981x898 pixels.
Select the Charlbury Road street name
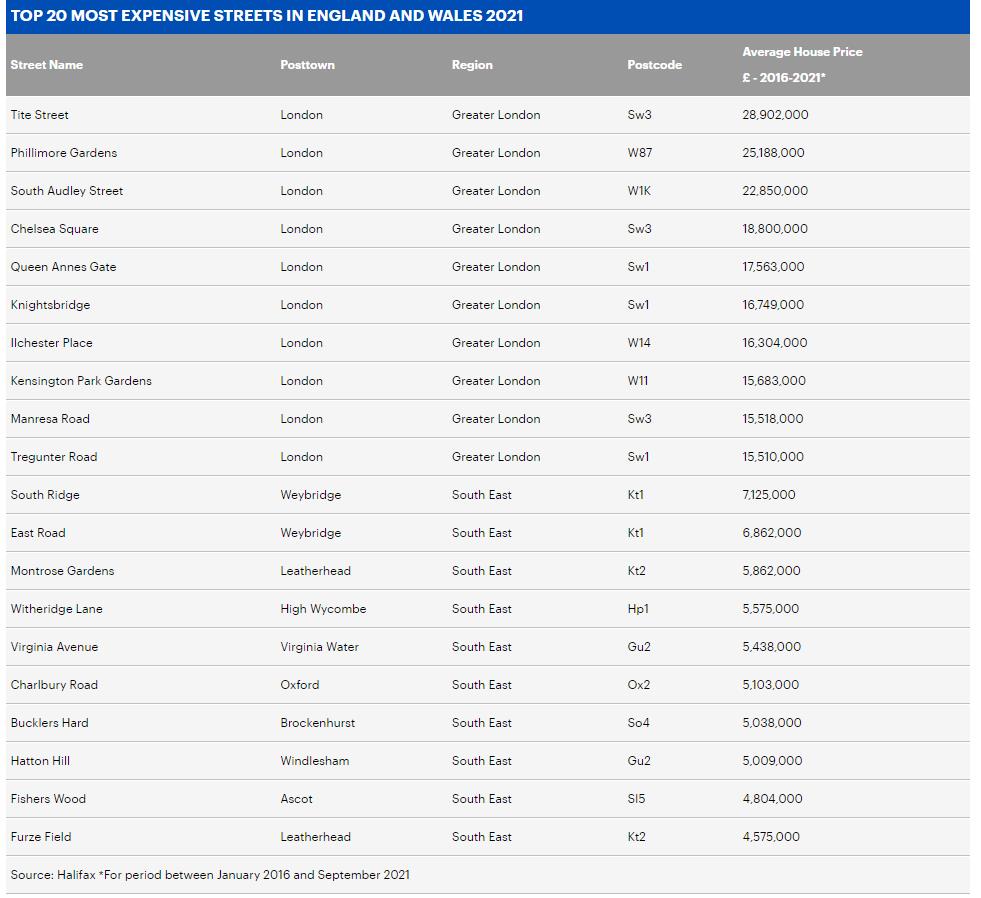coord(54,685)
